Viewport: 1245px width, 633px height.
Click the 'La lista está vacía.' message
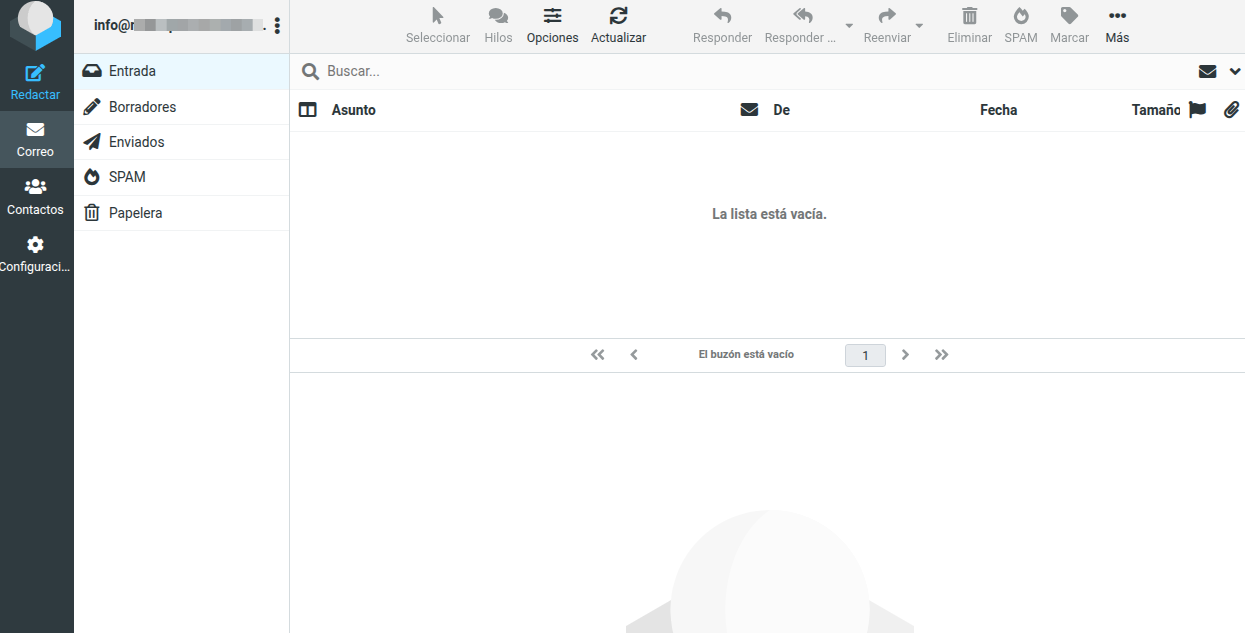tap(769, 214)
